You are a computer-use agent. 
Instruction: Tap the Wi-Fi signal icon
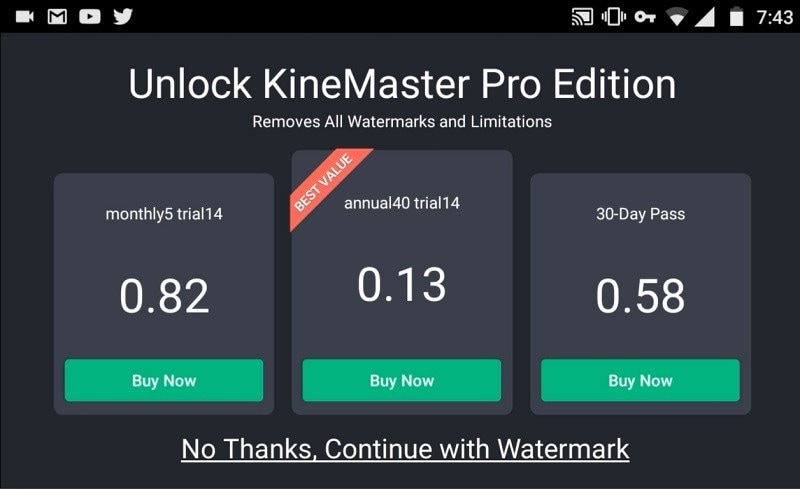click(x=677, y=17)
